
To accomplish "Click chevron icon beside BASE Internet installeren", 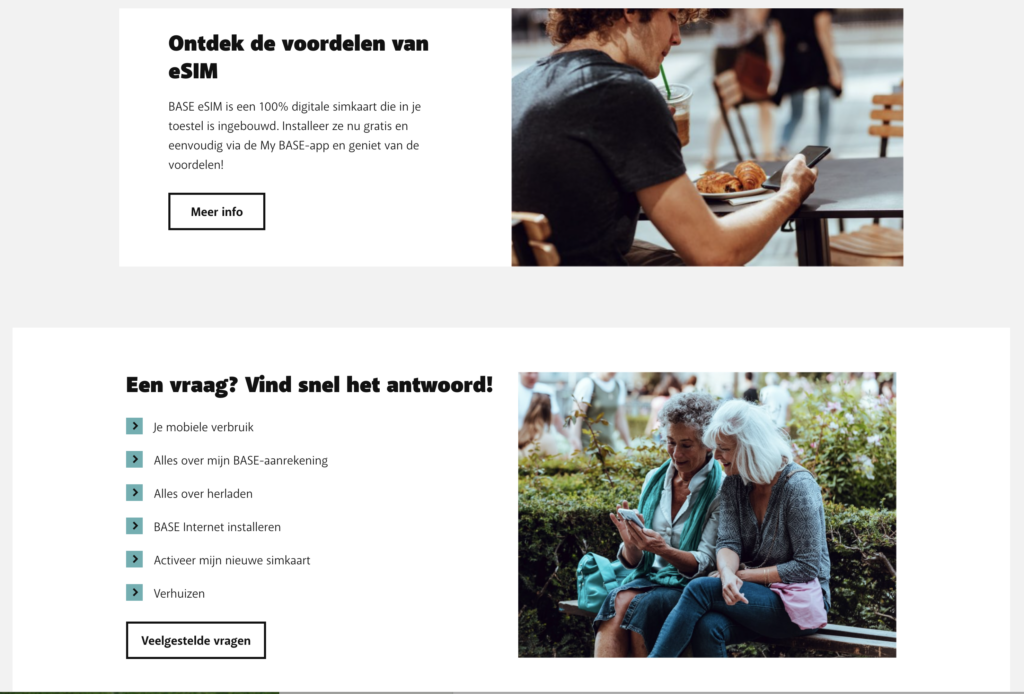I will point(135,526).
